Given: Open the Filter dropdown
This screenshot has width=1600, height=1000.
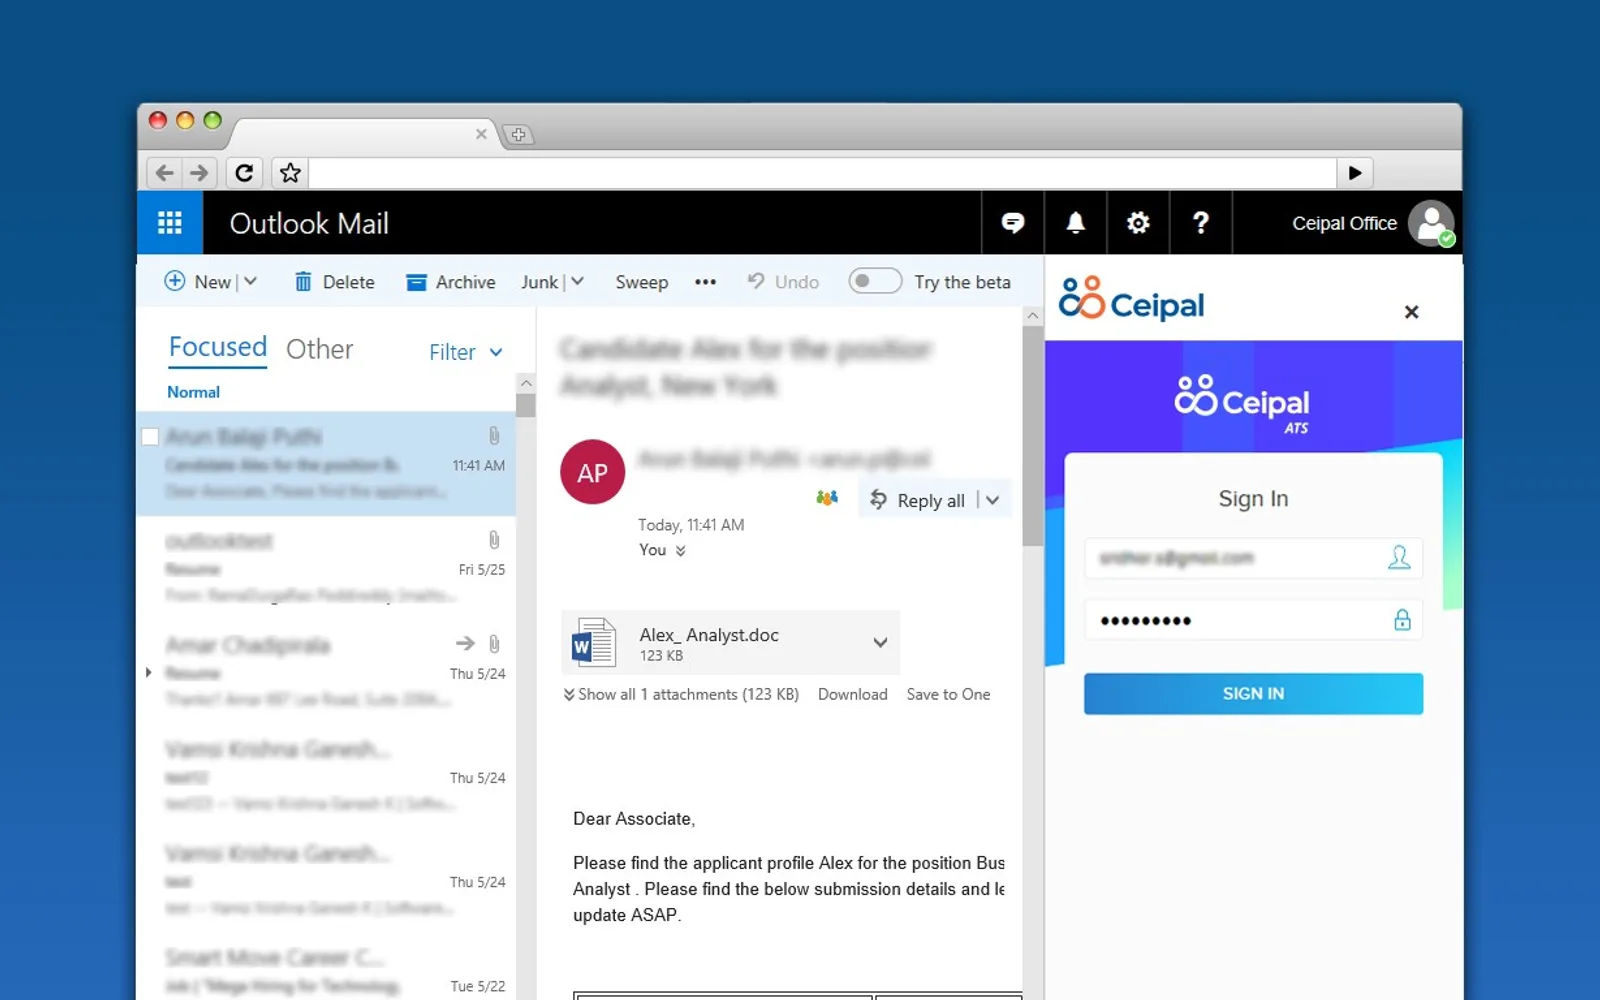Looking at the screenshot, I should pyautogui.click(x=466, y=352).
